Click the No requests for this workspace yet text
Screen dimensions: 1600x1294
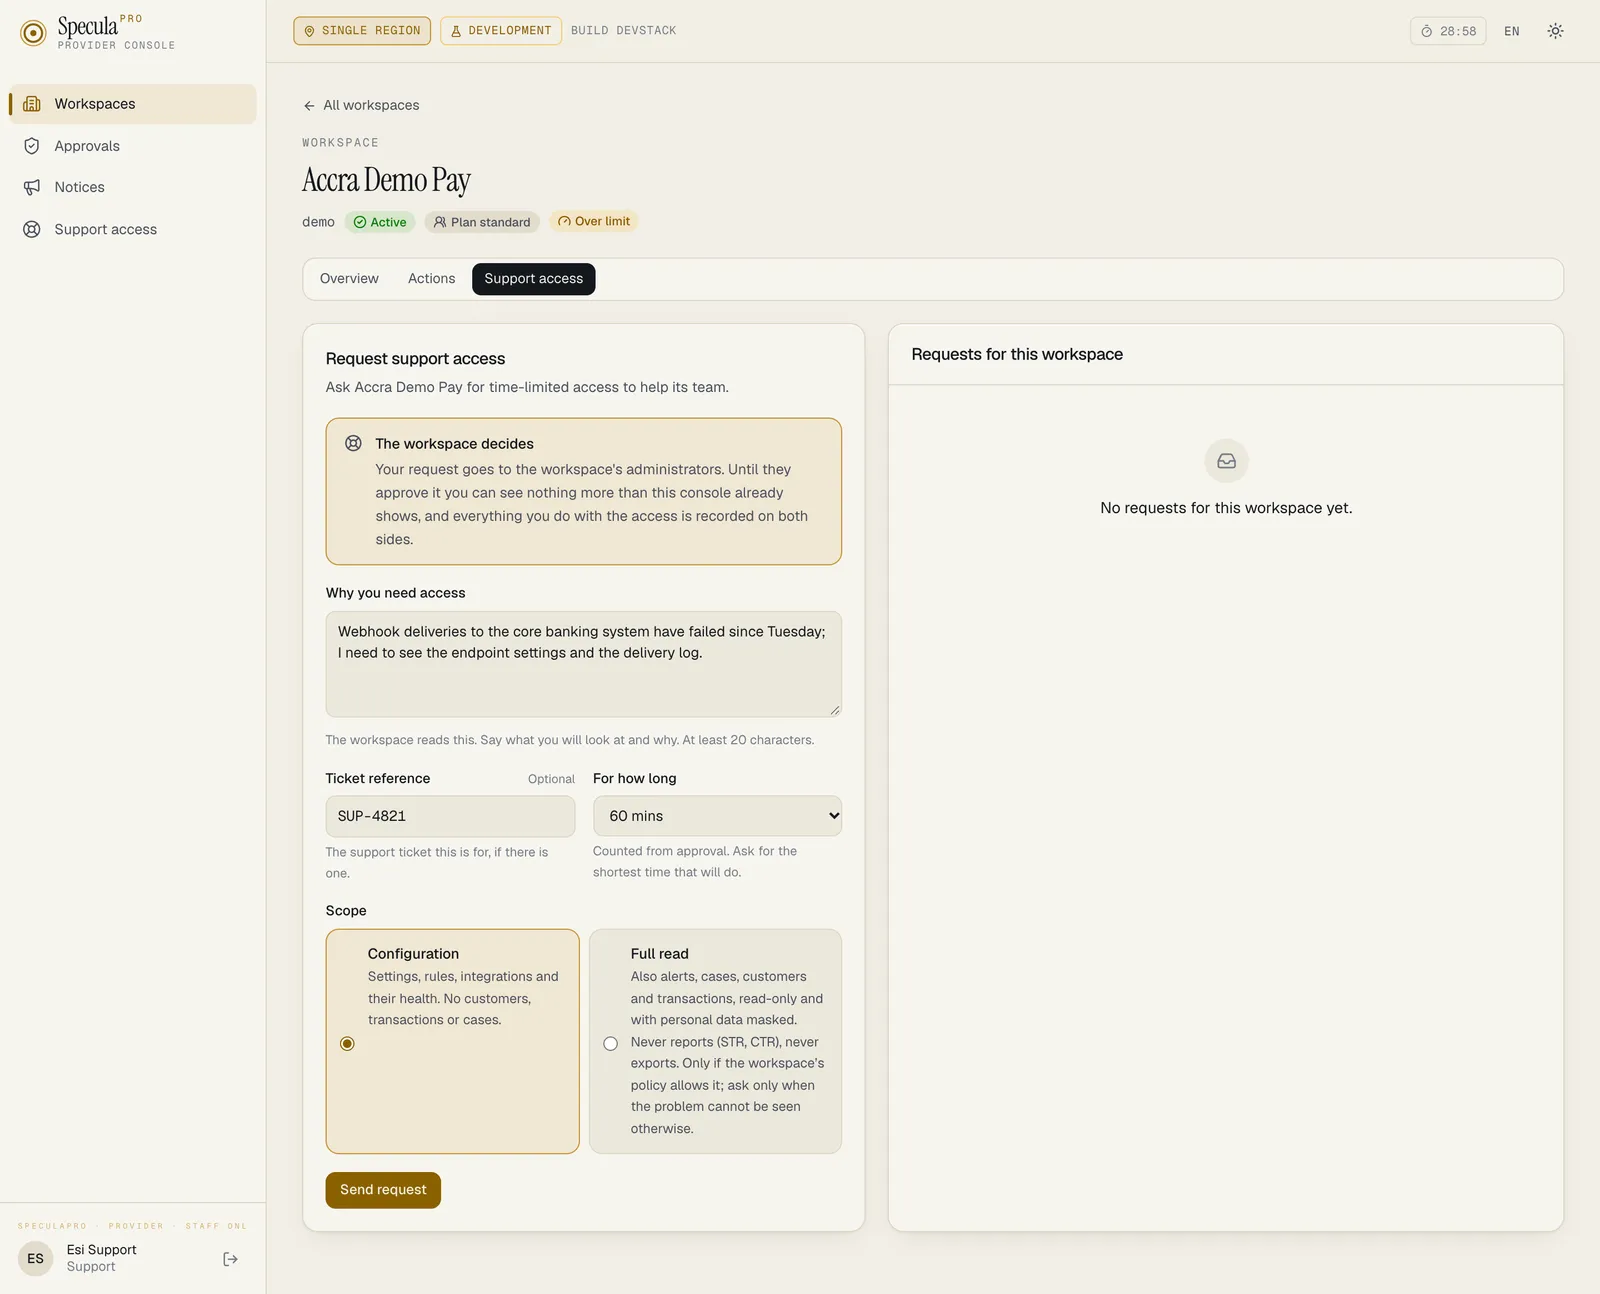(1226, 508)
